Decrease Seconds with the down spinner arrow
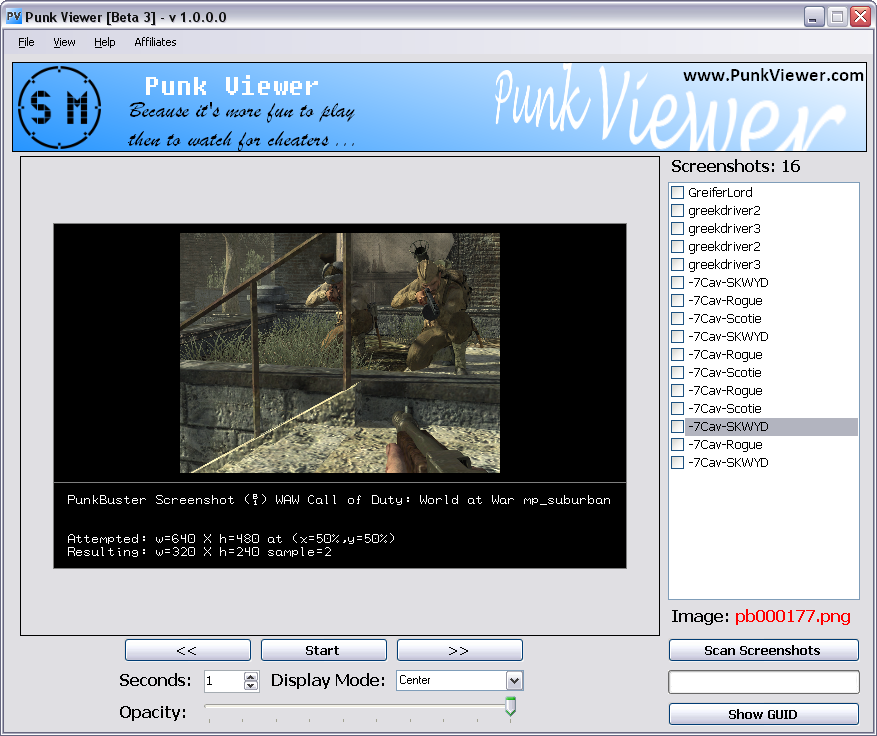Viewport: 877px width, 736px height. 251,686
